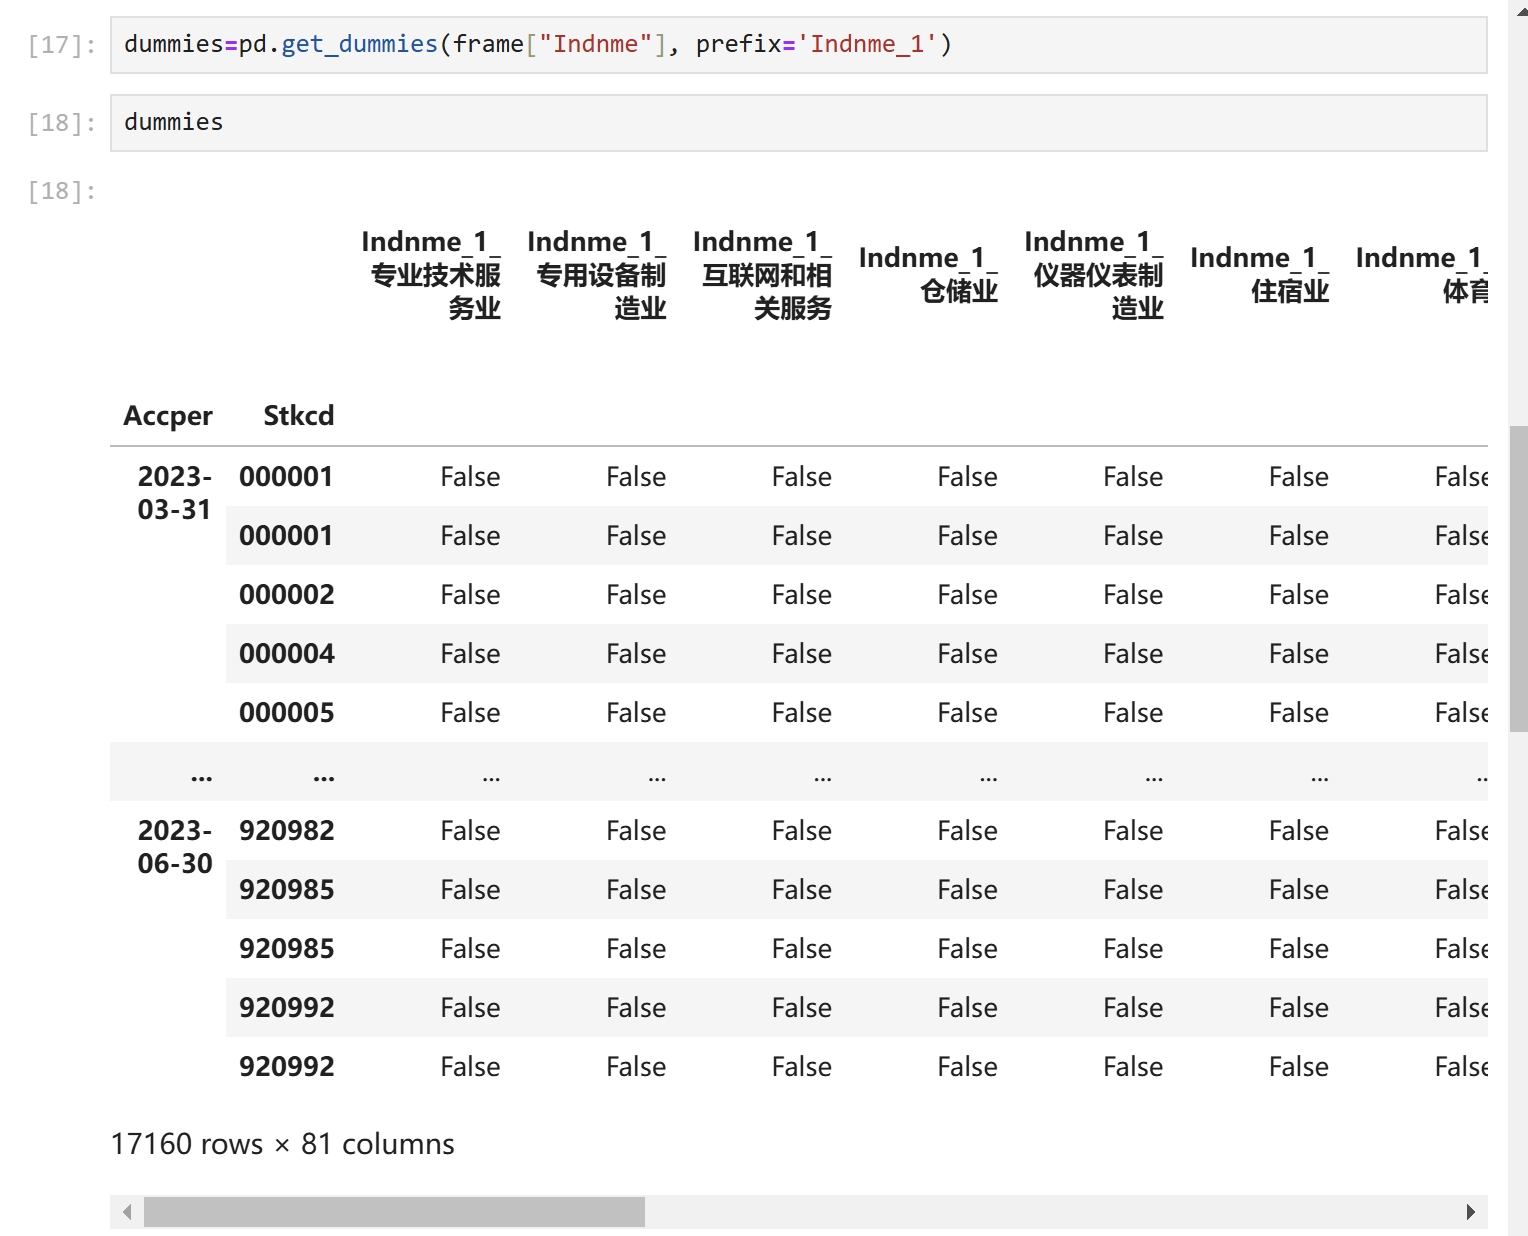Click the 2023-03-31 date index label
Viewport: 1528px width, 1236px height.
click(x=175, y=493)
